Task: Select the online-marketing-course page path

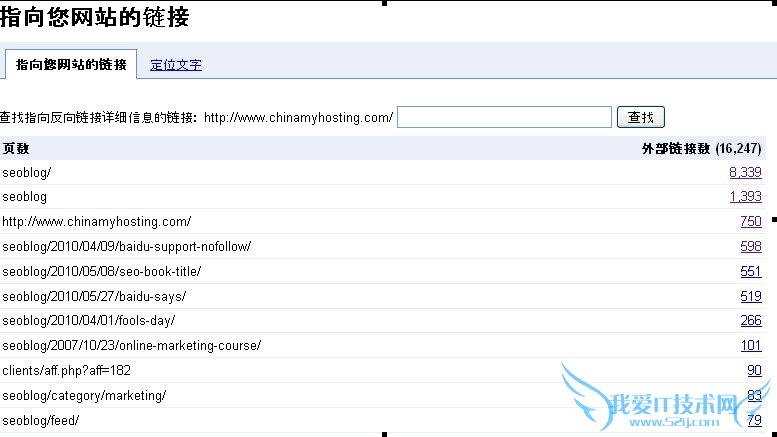Action: (x=132, y=345)
